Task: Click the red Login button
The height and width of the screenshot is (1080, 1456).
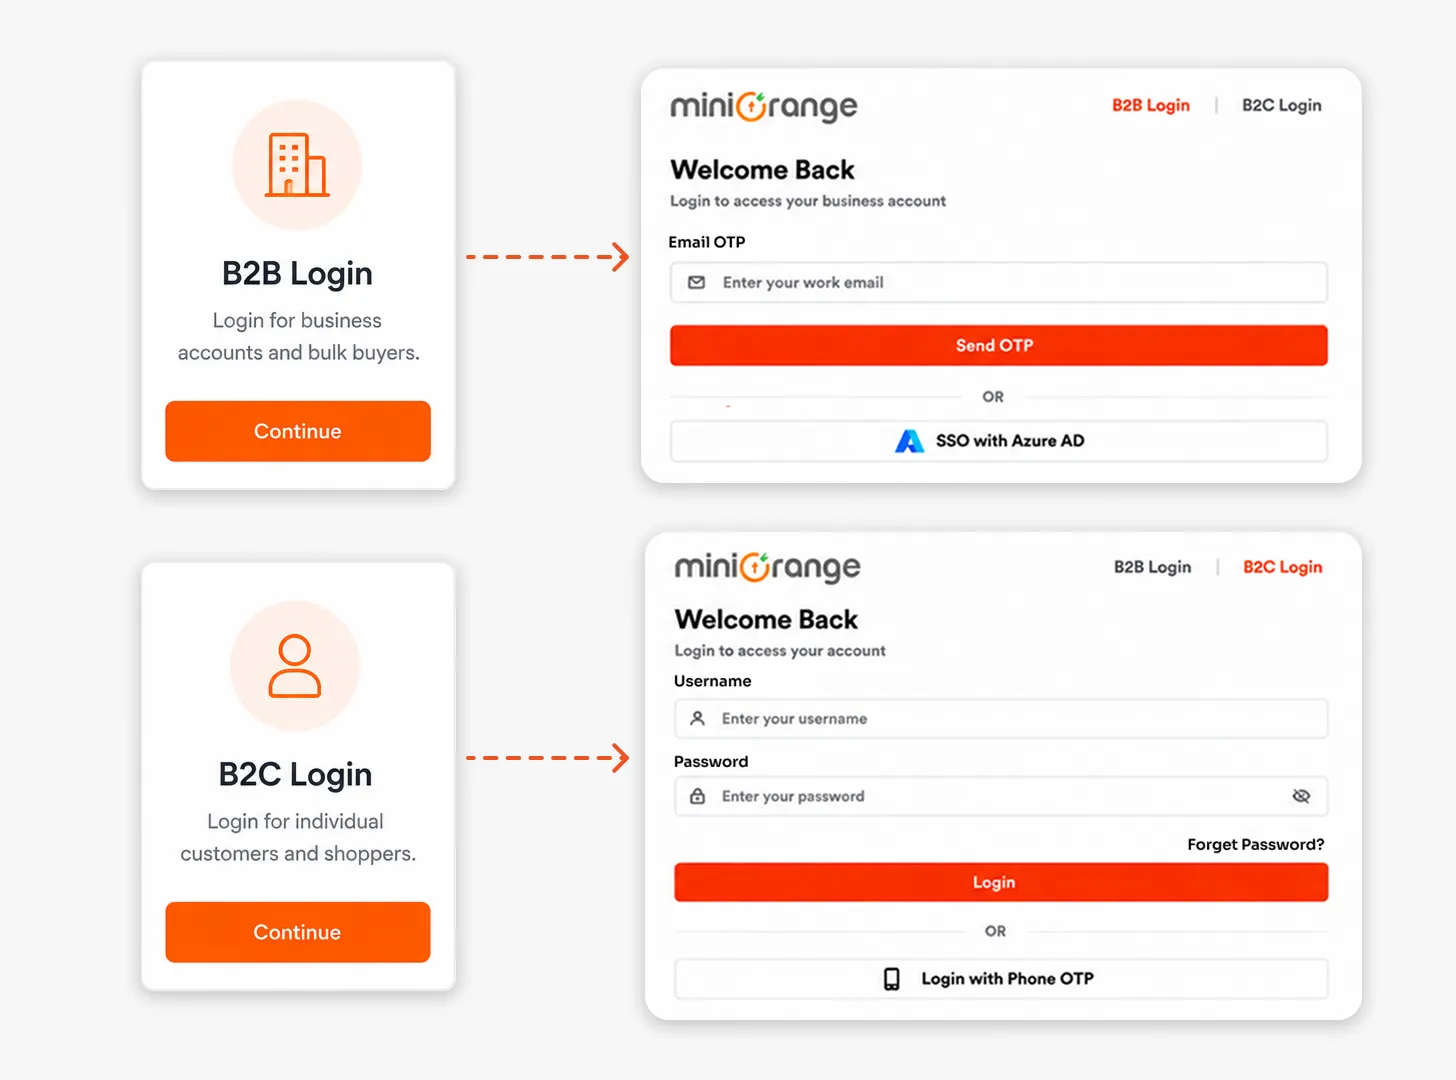Action: click(1001, 882)
